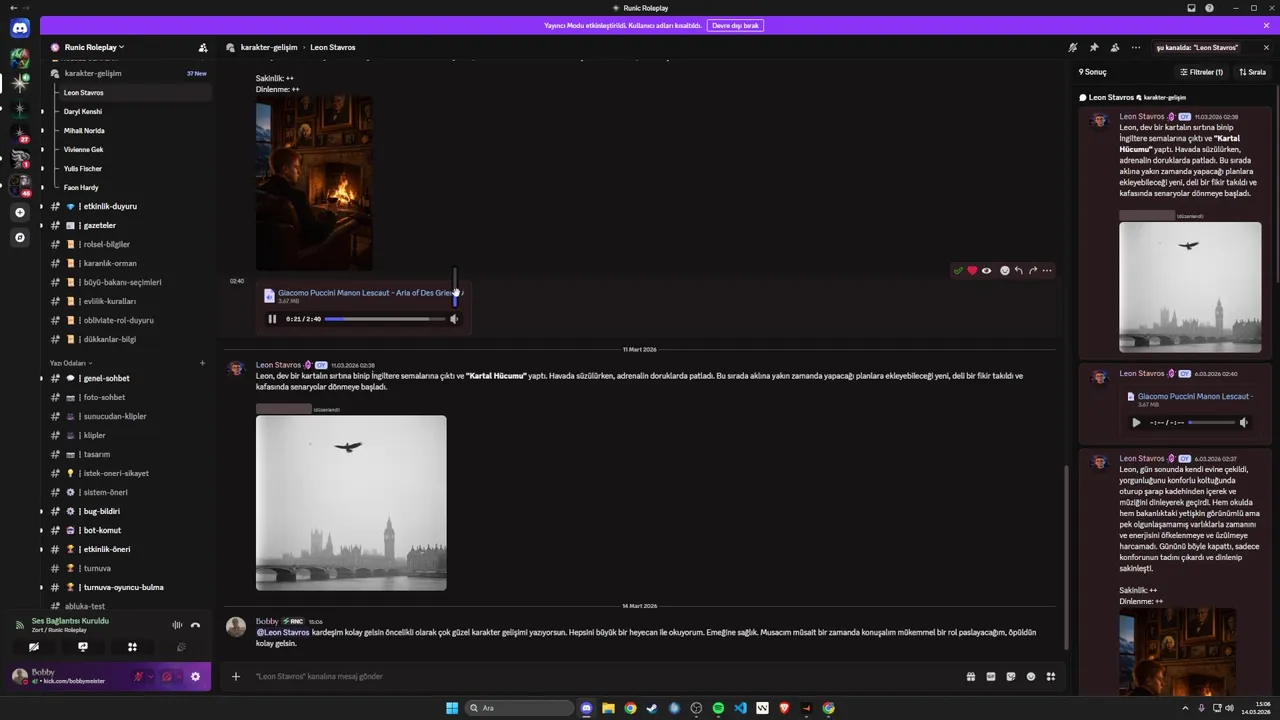The image size is (1280, 720).
Task: Forward the hovered message
Action: (x=1033, y=271)
